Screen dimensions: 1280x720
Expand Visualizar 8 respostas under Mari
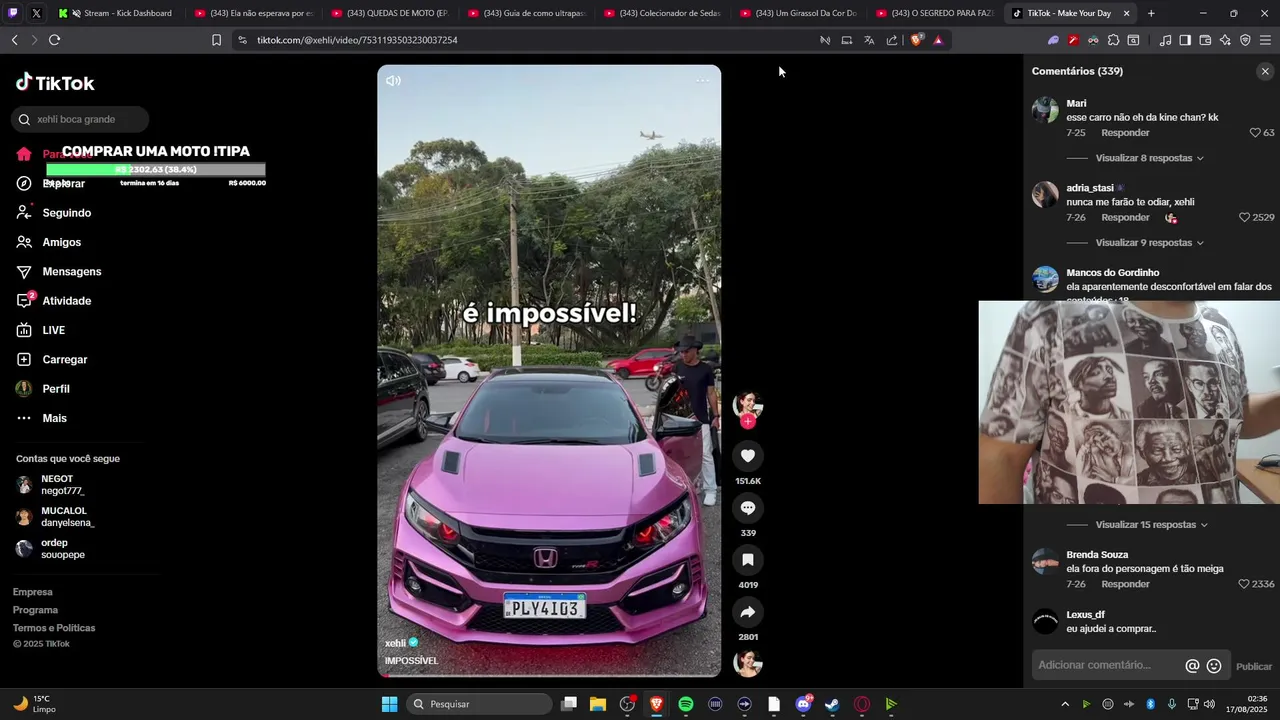[1149, 158]
